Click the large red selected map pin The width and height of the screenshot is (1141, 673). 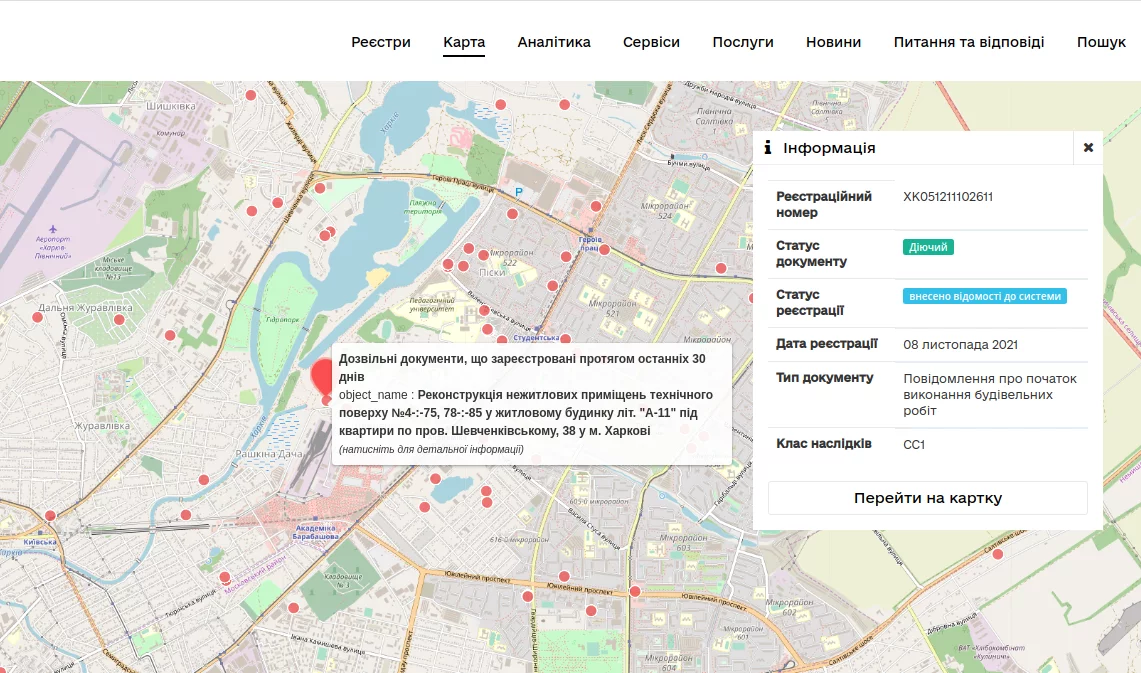pos(323,377)
